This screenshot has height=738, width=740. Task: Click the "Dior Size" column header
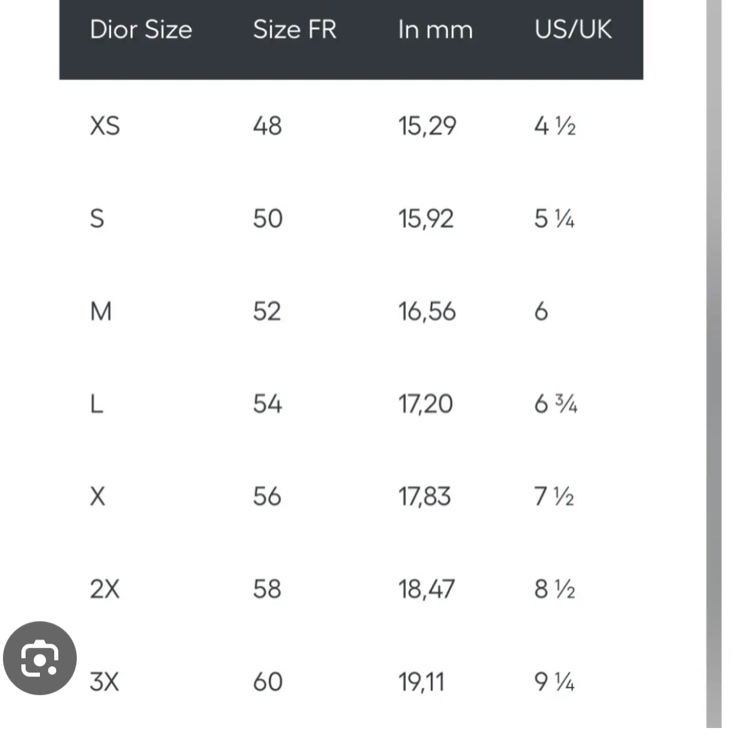(140, 29)
